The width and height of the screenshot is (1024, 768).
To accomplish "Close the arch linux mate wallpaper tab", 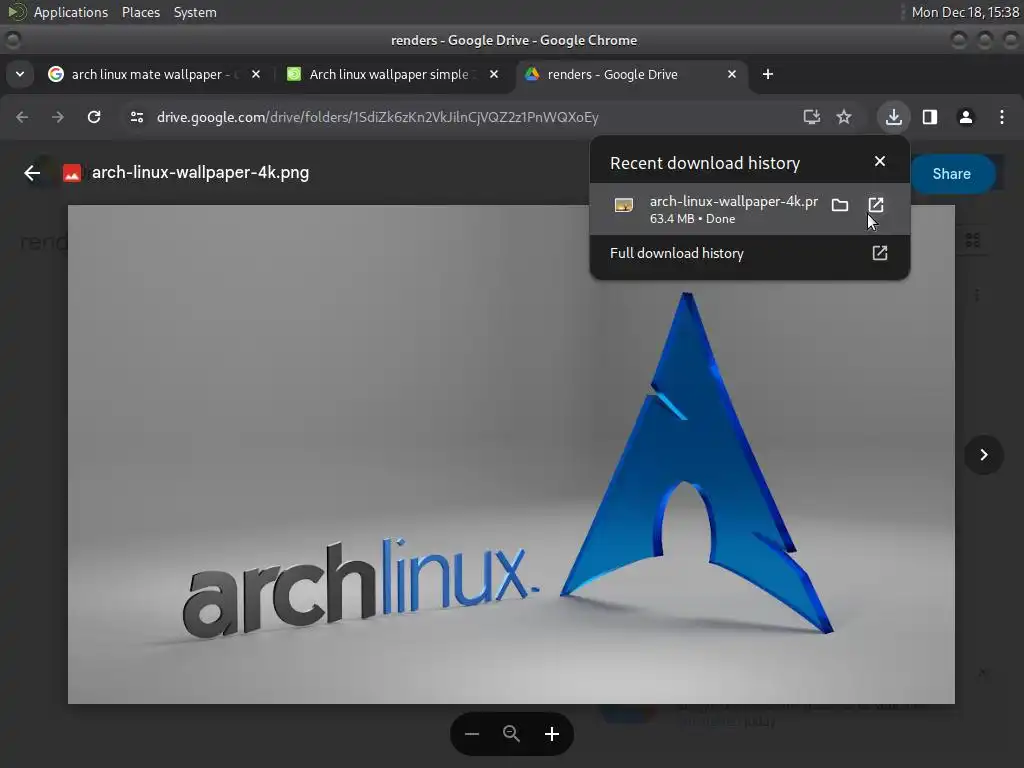I will tap(256, 74).
